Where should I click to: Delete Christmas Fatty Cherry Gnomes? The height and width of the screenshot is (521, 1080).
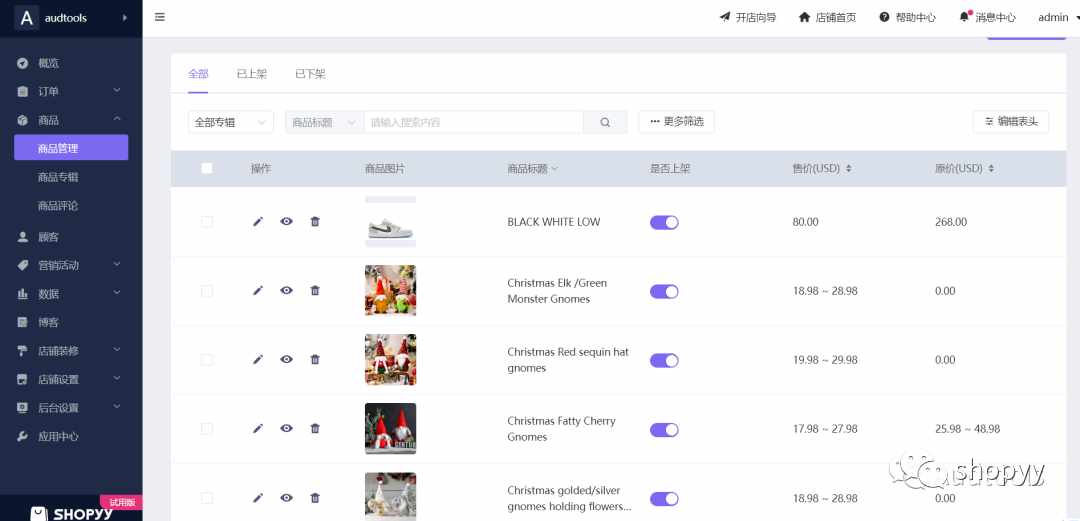tap(315, 428)
